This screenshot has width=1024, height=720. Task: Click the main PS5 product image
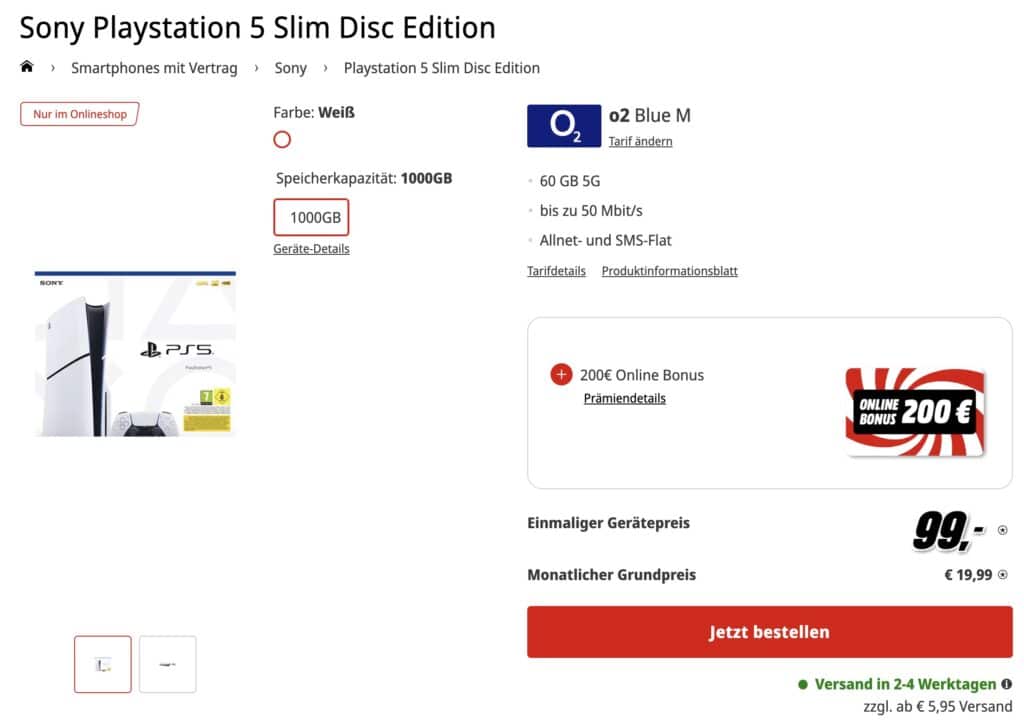point(135,353)
